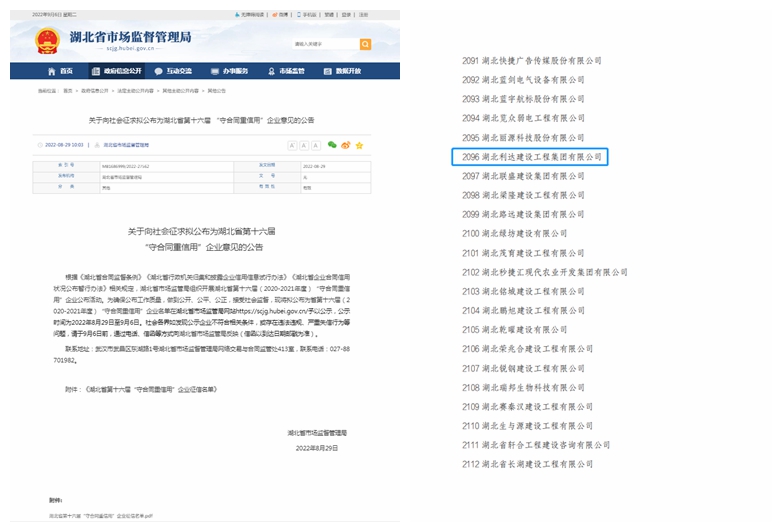Click list row 2112 company entry
This screenshot has height=532, width=782.
(528, 464)
